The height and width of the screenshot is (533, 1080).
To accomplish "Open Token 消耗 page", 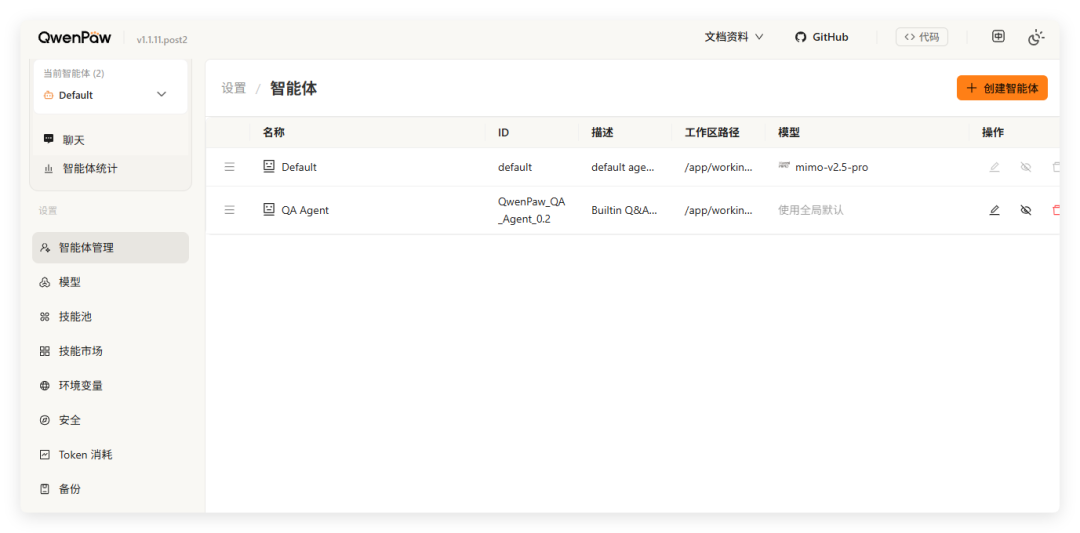I will pyautogui.click(x=110, y=454).
